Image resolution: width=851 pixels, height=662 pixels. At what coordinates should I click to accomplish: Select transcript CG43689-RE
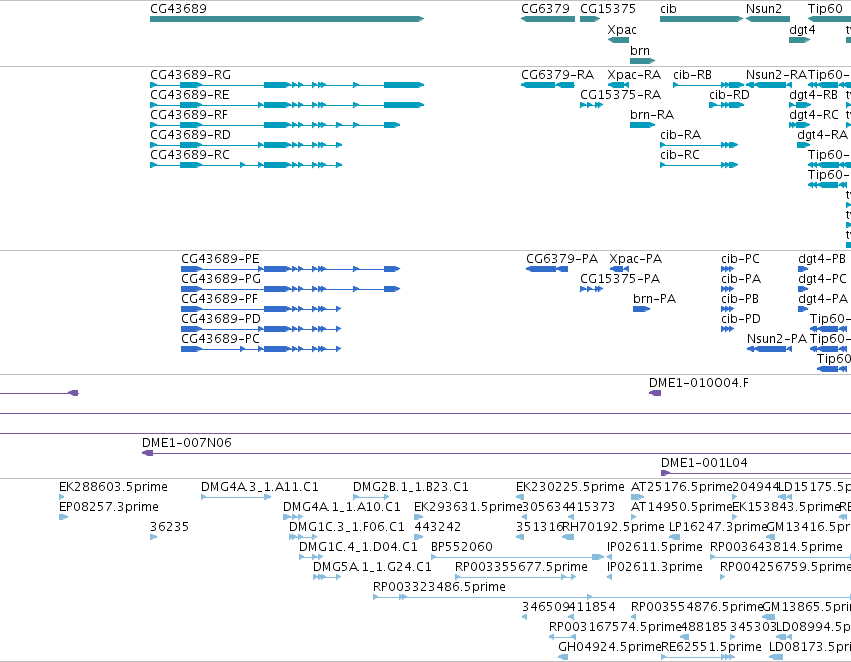287,105
